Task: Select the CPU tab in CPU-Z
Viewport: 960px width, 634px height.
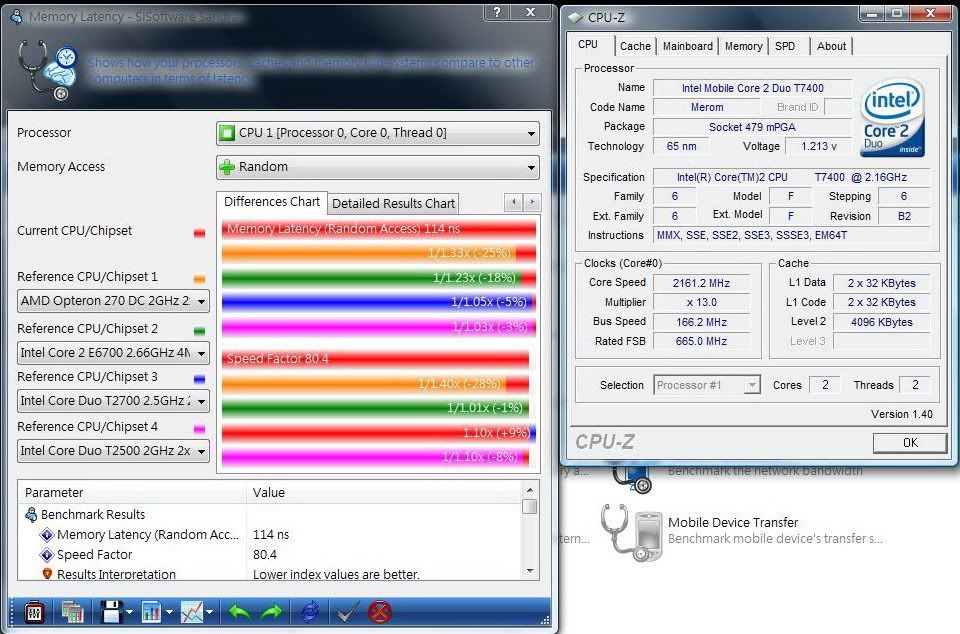Action: click(x=588, y=44)
